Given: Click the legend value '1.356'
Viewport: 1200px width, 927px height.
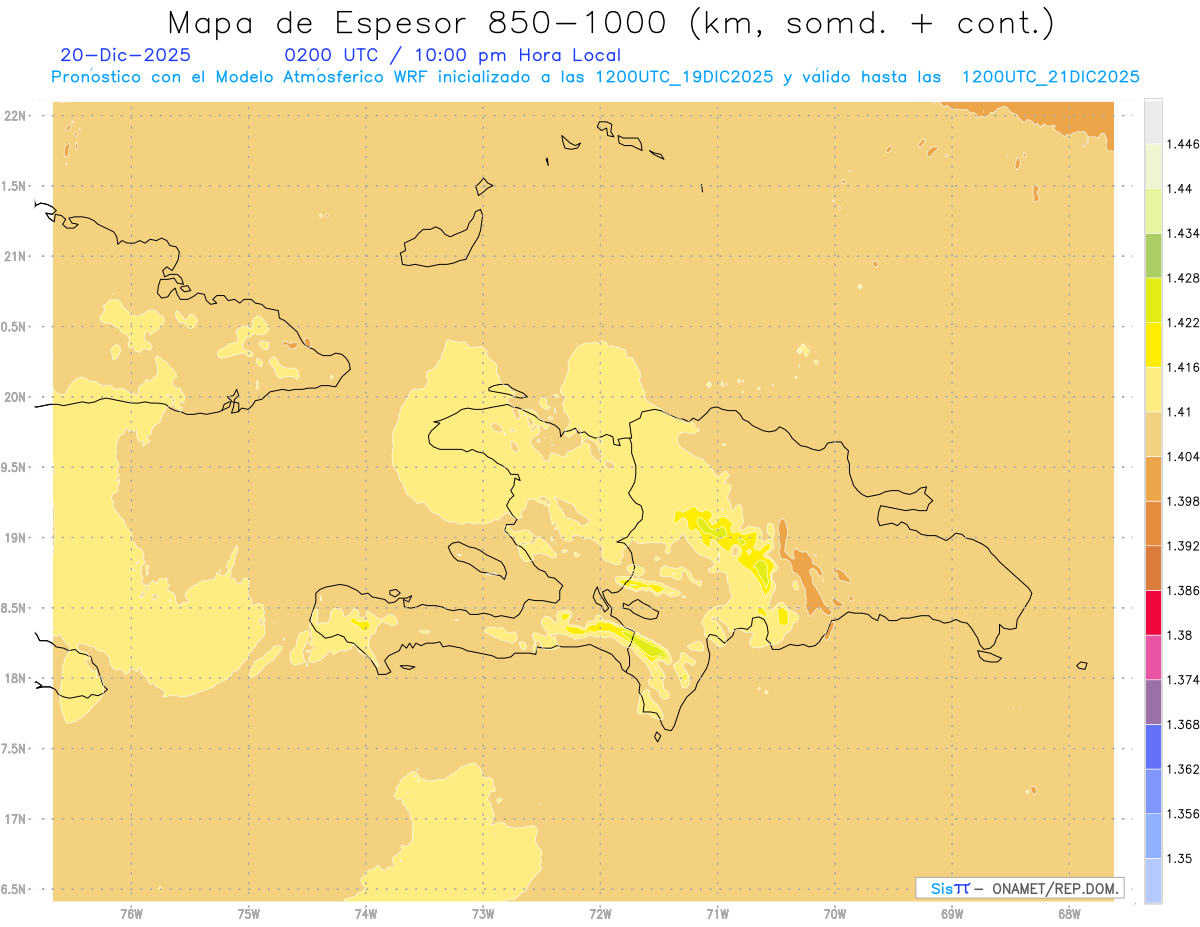Looking at the screenshot, I should point(1182,814).
